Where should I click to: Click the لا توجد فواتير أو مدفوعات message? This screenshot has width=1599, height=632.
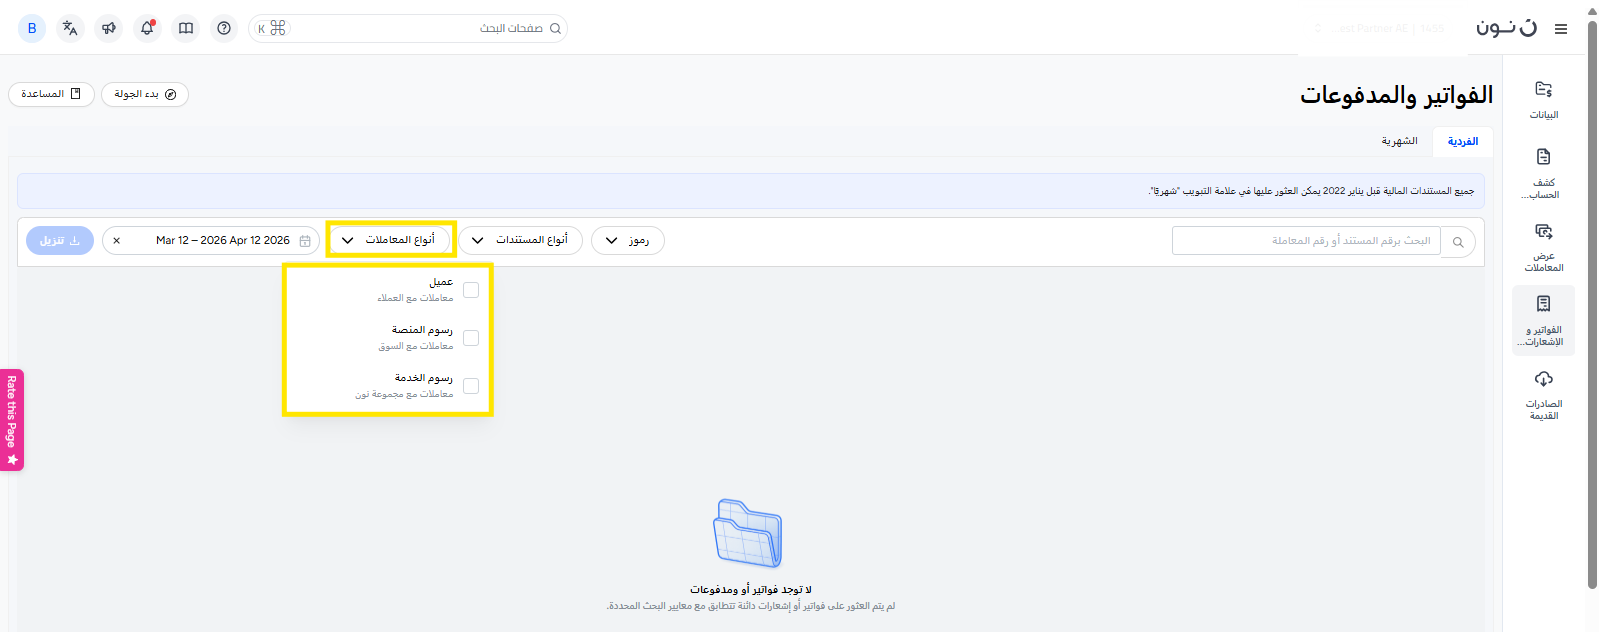(x=751, y=590)
